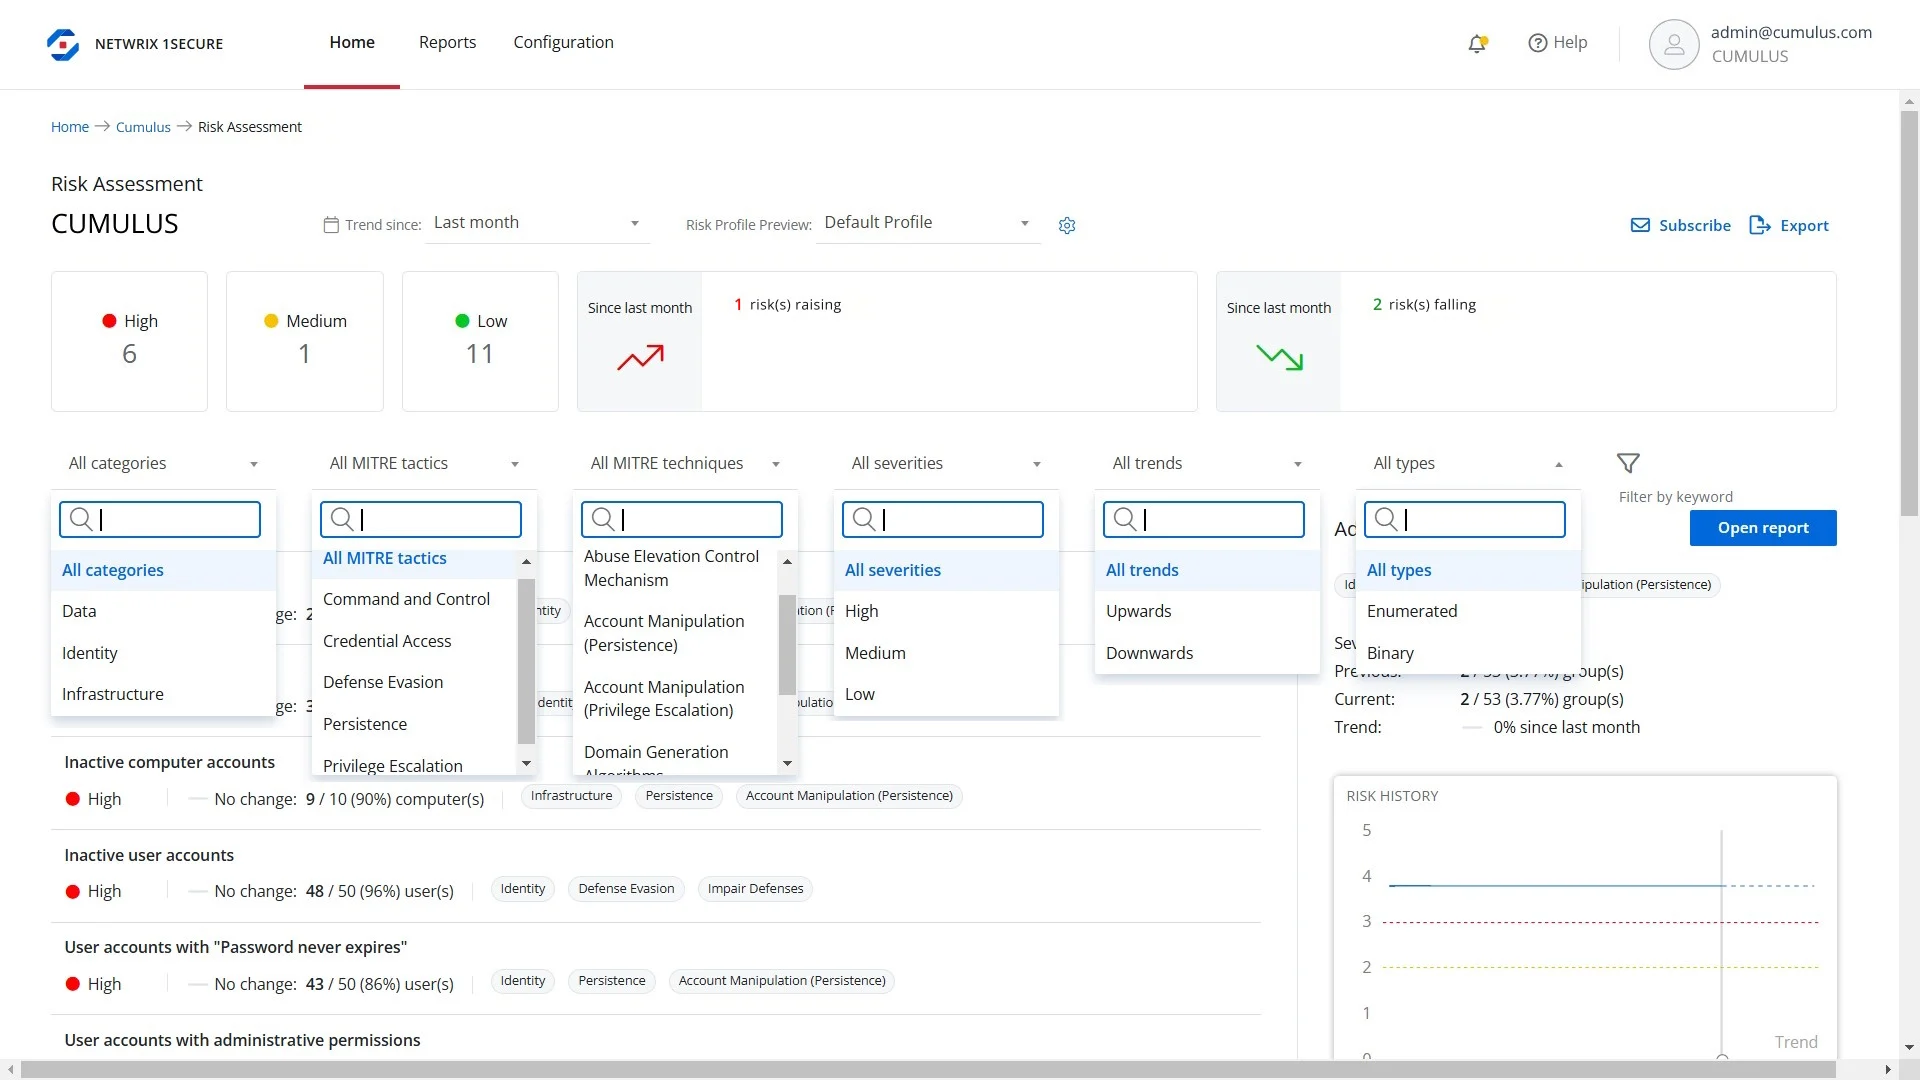Click the red rising trend arrow icon
Screen dimensions: 1920x1080
click(x=640, y=357)
